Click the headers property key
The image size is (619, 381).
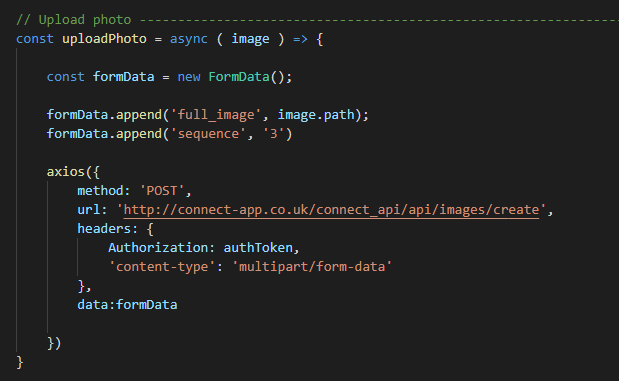pyautogui.click(x=104, y=229)
